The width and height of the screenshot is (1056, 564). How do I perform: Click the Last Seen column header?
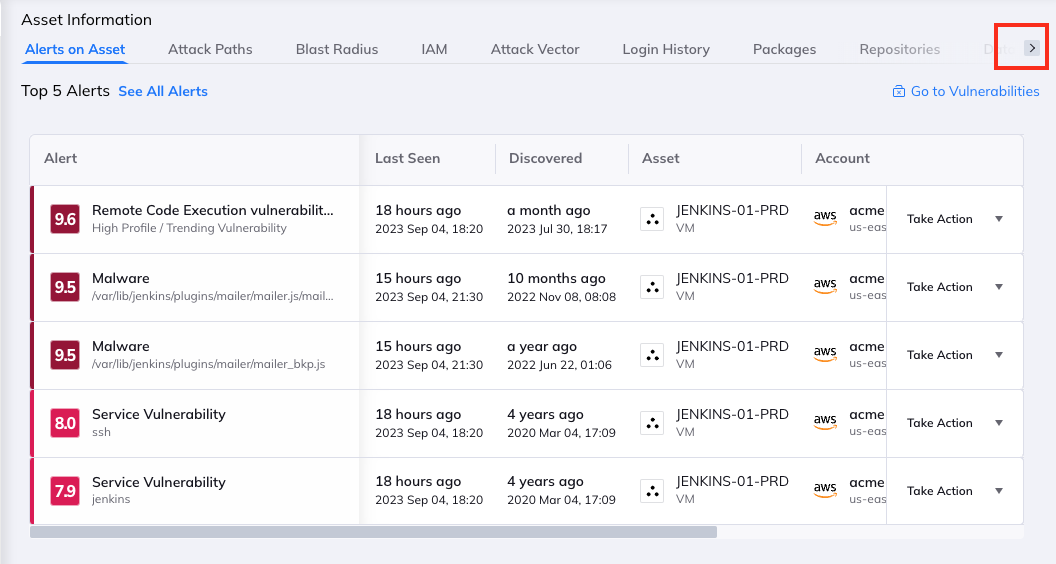[407, 158]
